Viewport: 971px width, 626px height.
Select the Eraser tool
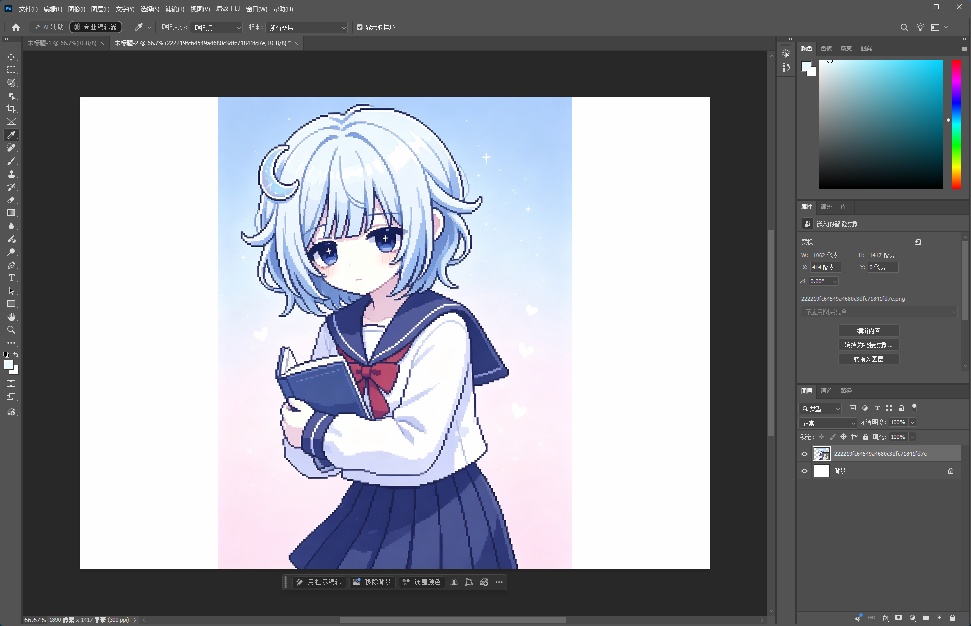tap(11, 200)
